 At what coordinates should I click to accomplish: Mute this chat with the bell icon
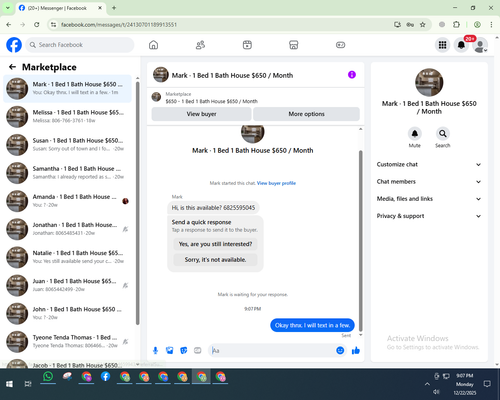[x=415, y=134]
